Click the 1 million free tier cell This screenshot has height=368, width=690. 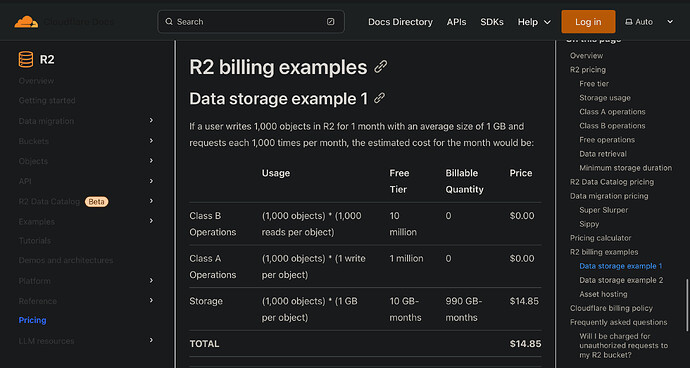point(407,258)
